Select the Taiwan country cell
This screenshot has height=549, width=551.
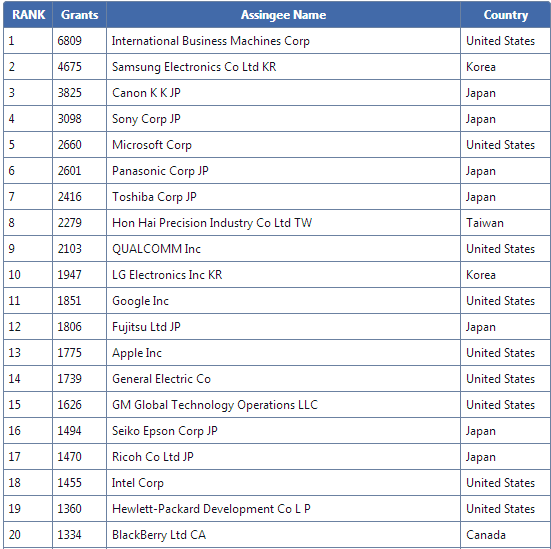(505, 223)
